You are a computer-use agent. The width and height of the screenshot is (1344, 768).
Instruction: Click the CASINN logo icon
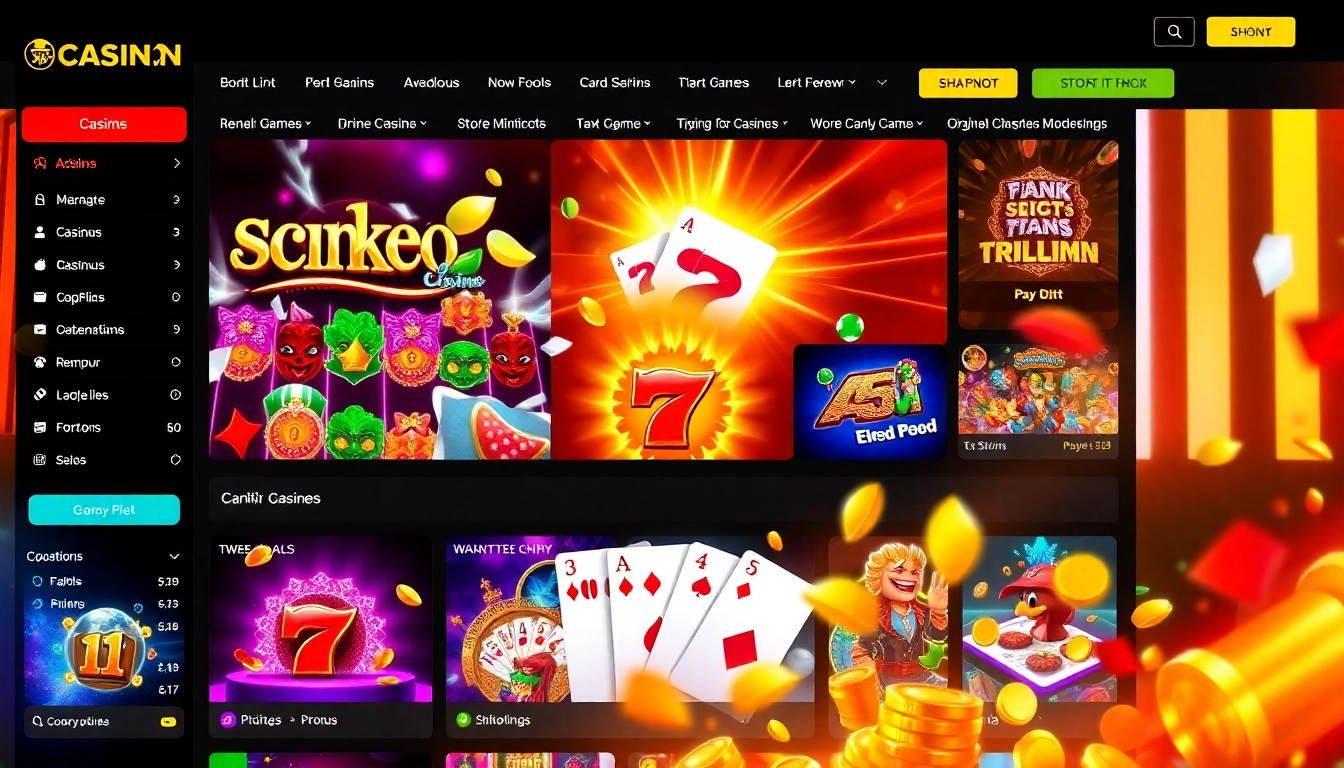pos(39,54)
